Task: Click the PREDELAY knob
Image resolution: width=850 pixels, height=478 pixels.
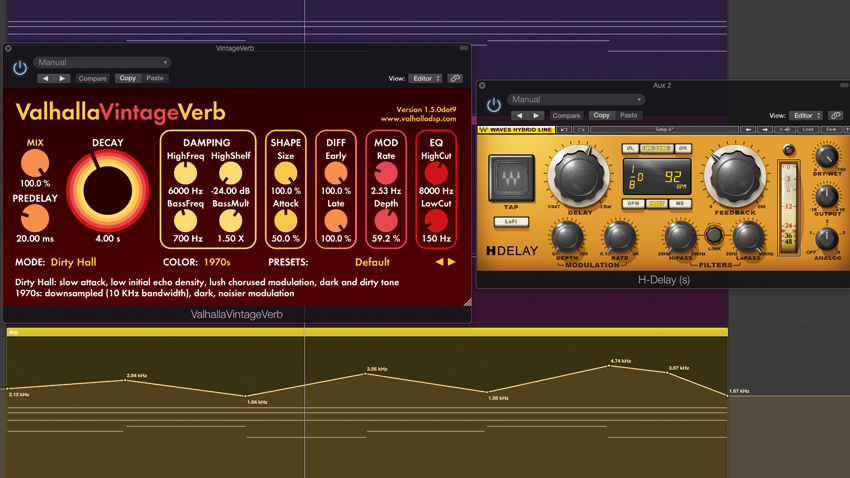Action: coord(35,219)
